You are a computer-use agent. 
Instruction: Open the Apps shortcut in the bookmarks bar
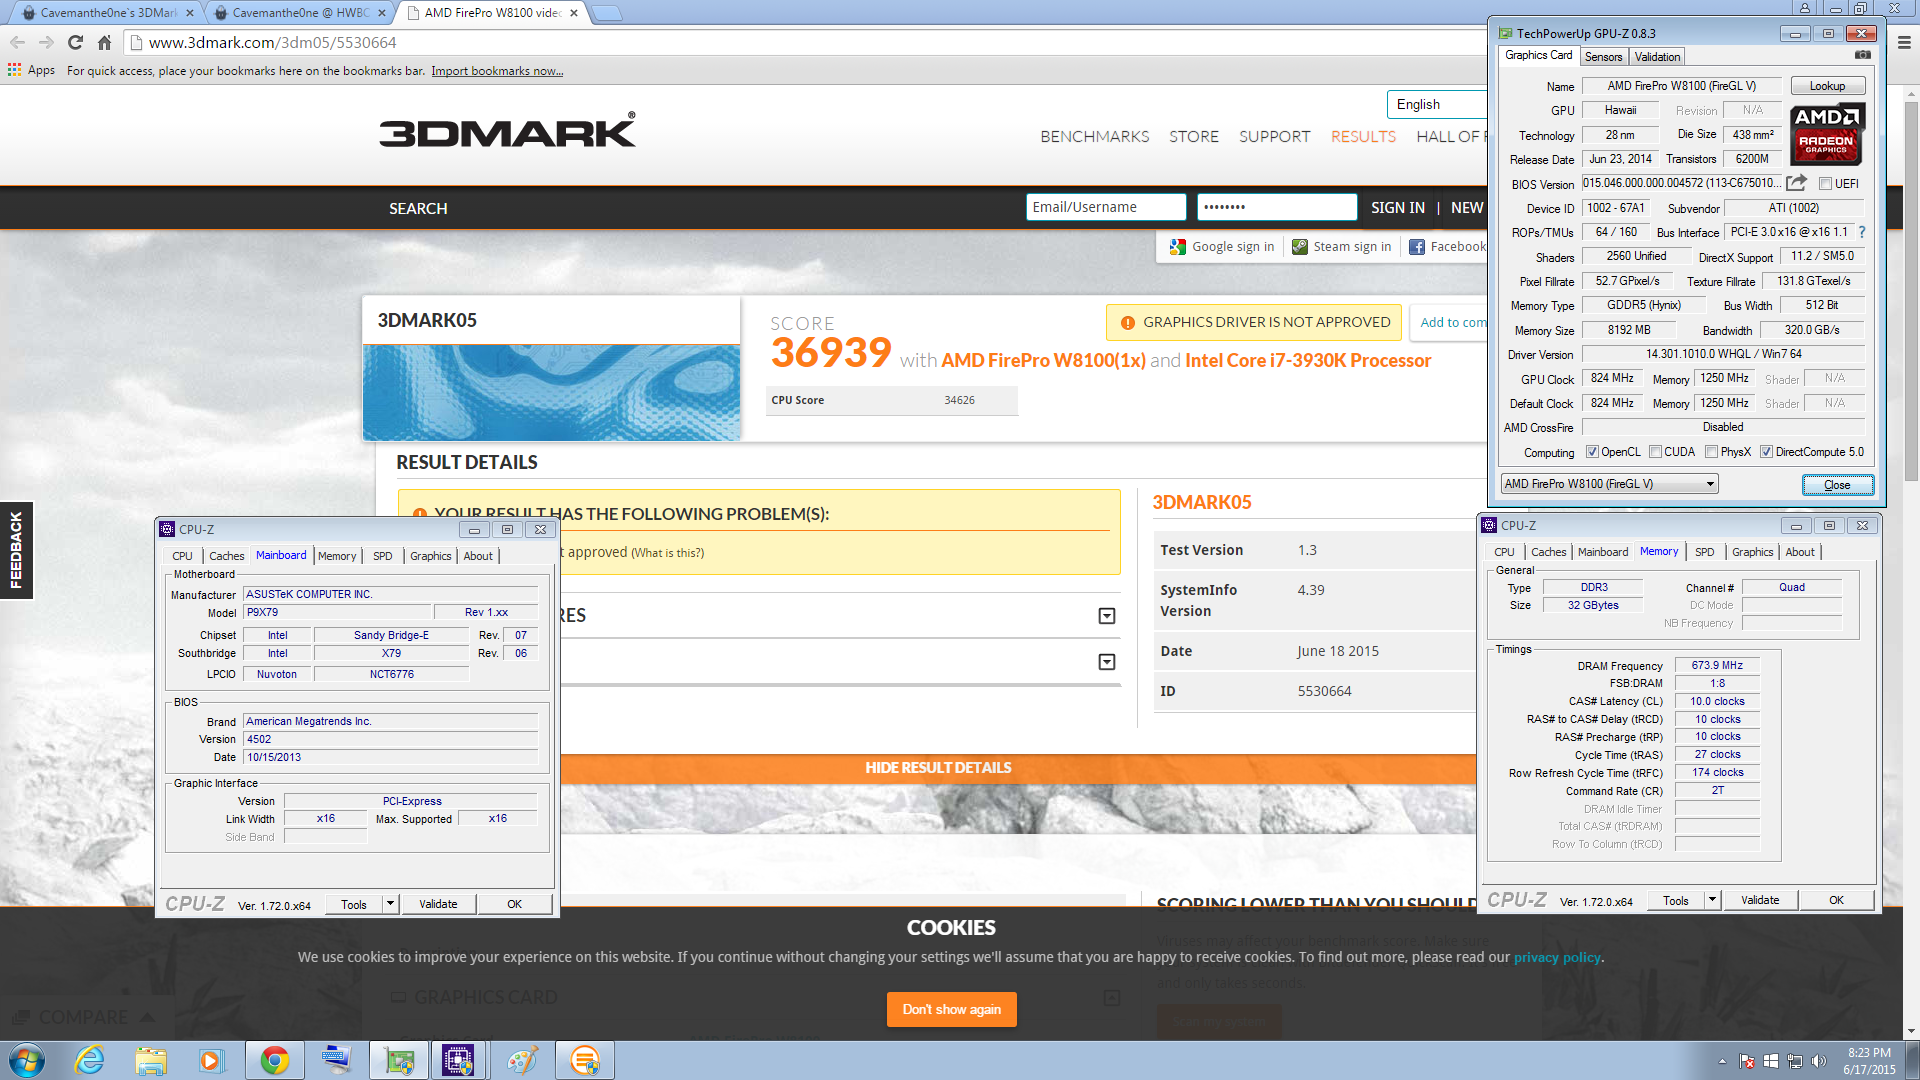coord(31,70)
